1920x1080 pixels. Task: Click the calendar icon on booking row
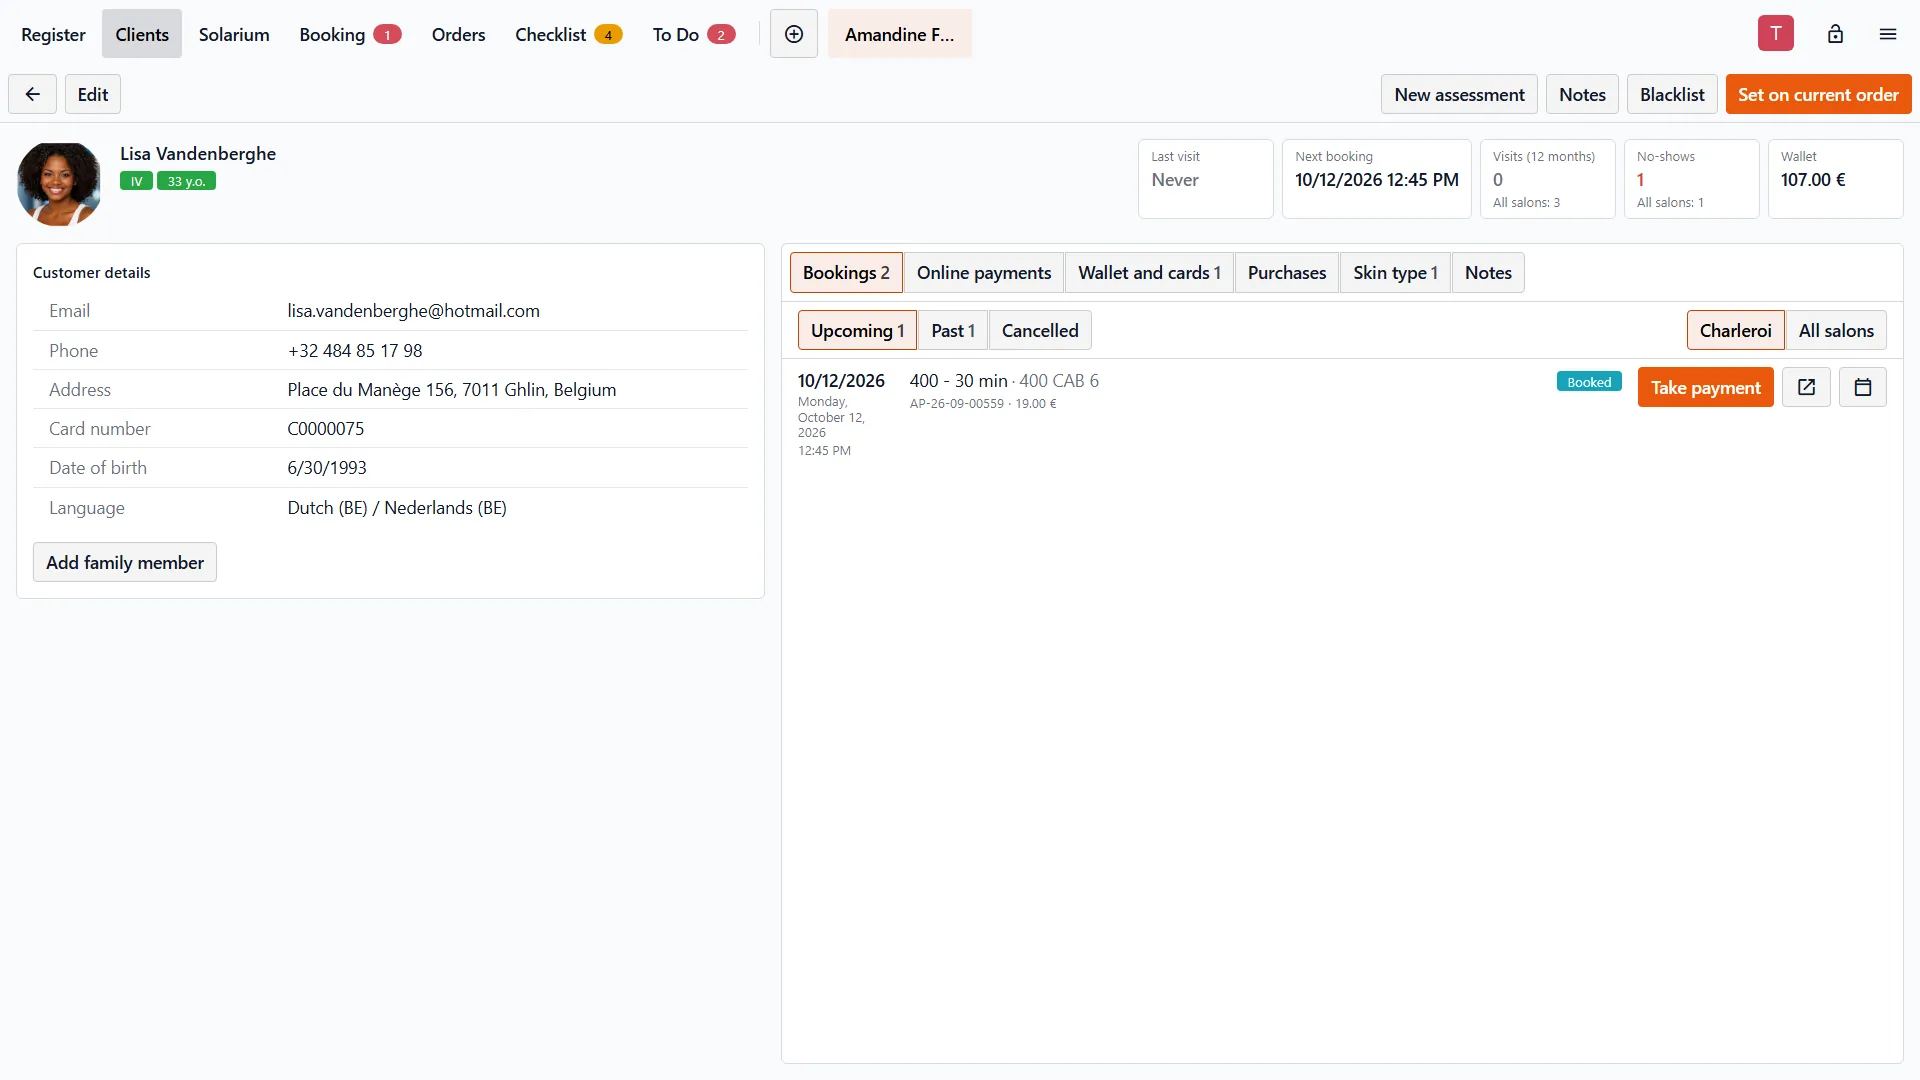(x=1863, y=387)
